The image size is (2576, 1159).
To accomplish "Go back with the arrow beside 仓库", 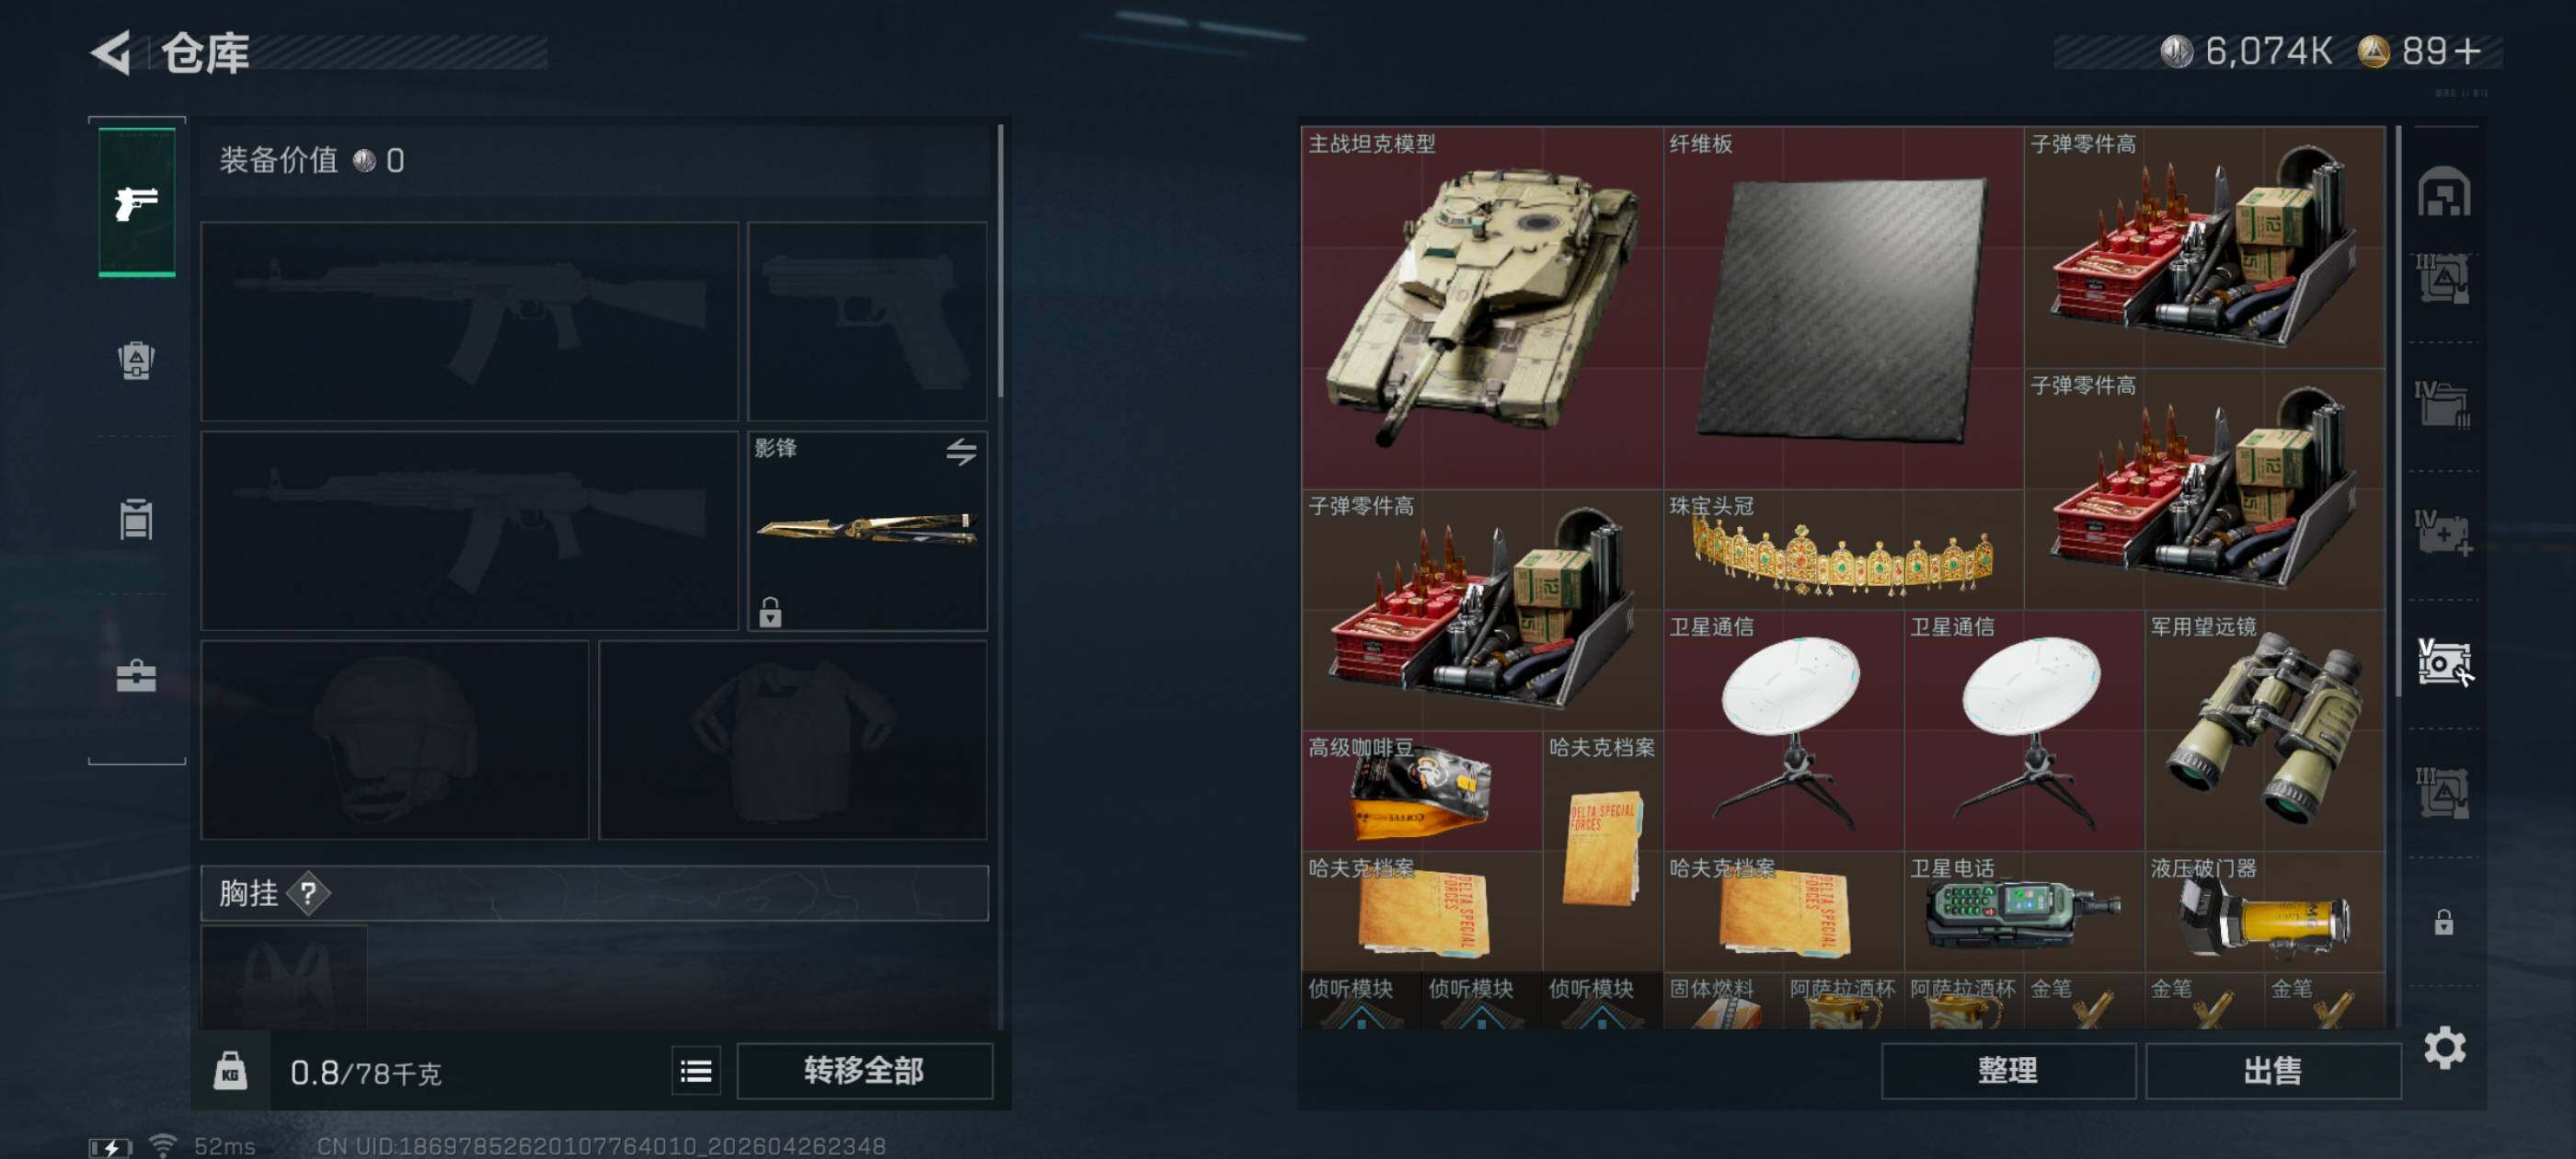I will [111, 52].
